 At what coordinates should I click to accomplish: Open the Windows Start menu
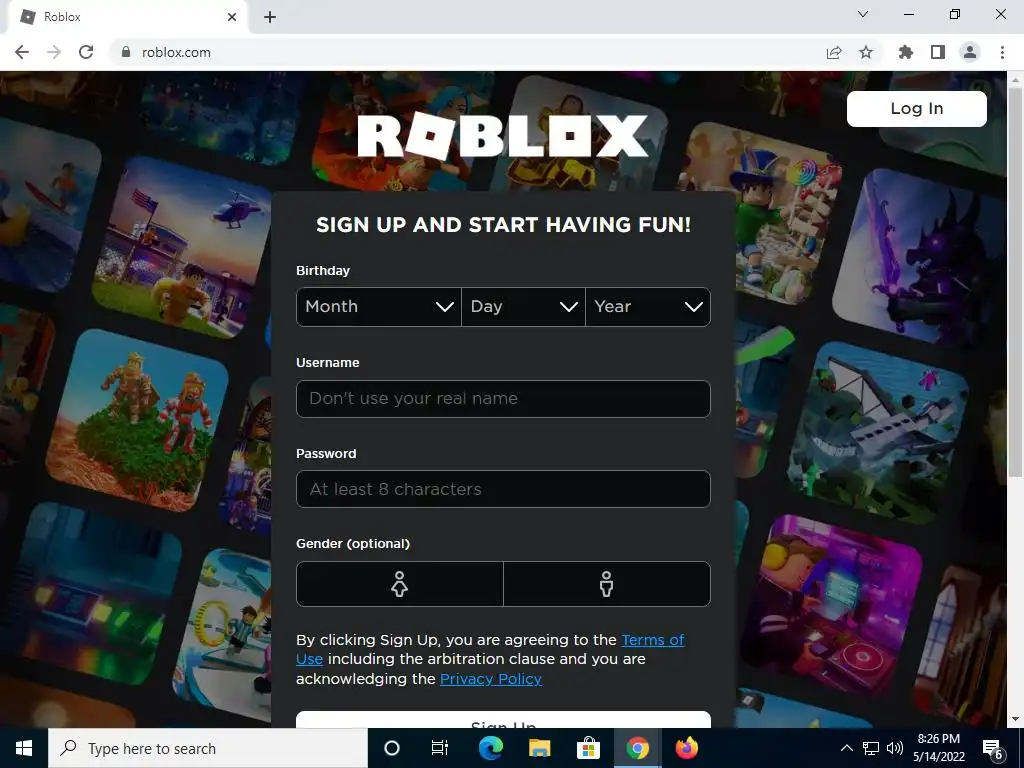pyautogui.click(x=24, y=748)
